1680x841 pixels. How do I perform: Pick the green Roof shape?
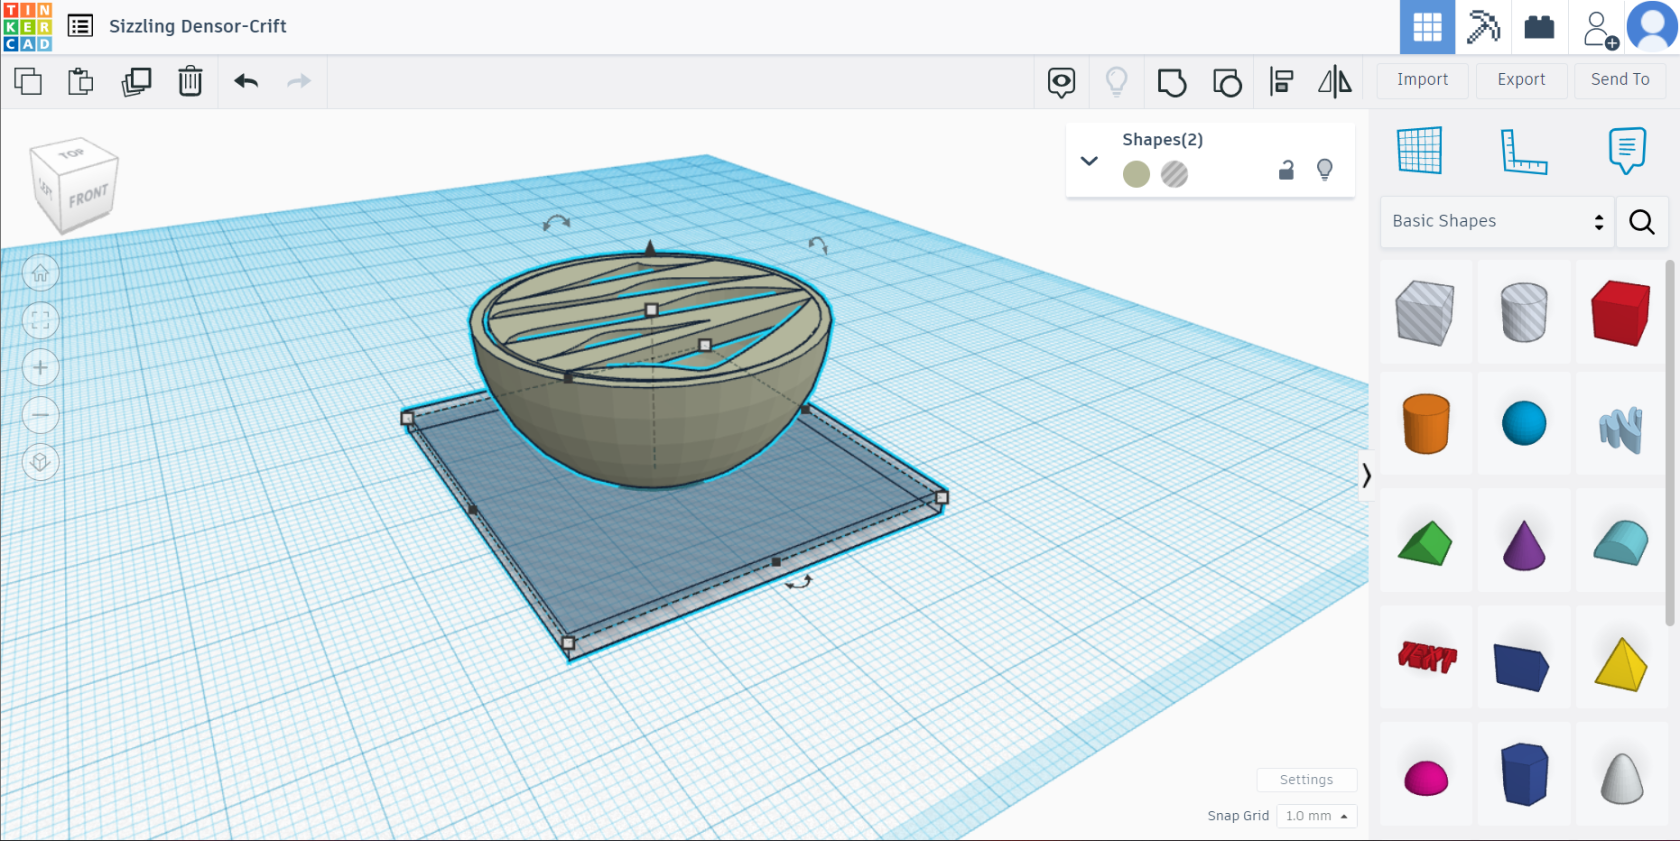1425,543
